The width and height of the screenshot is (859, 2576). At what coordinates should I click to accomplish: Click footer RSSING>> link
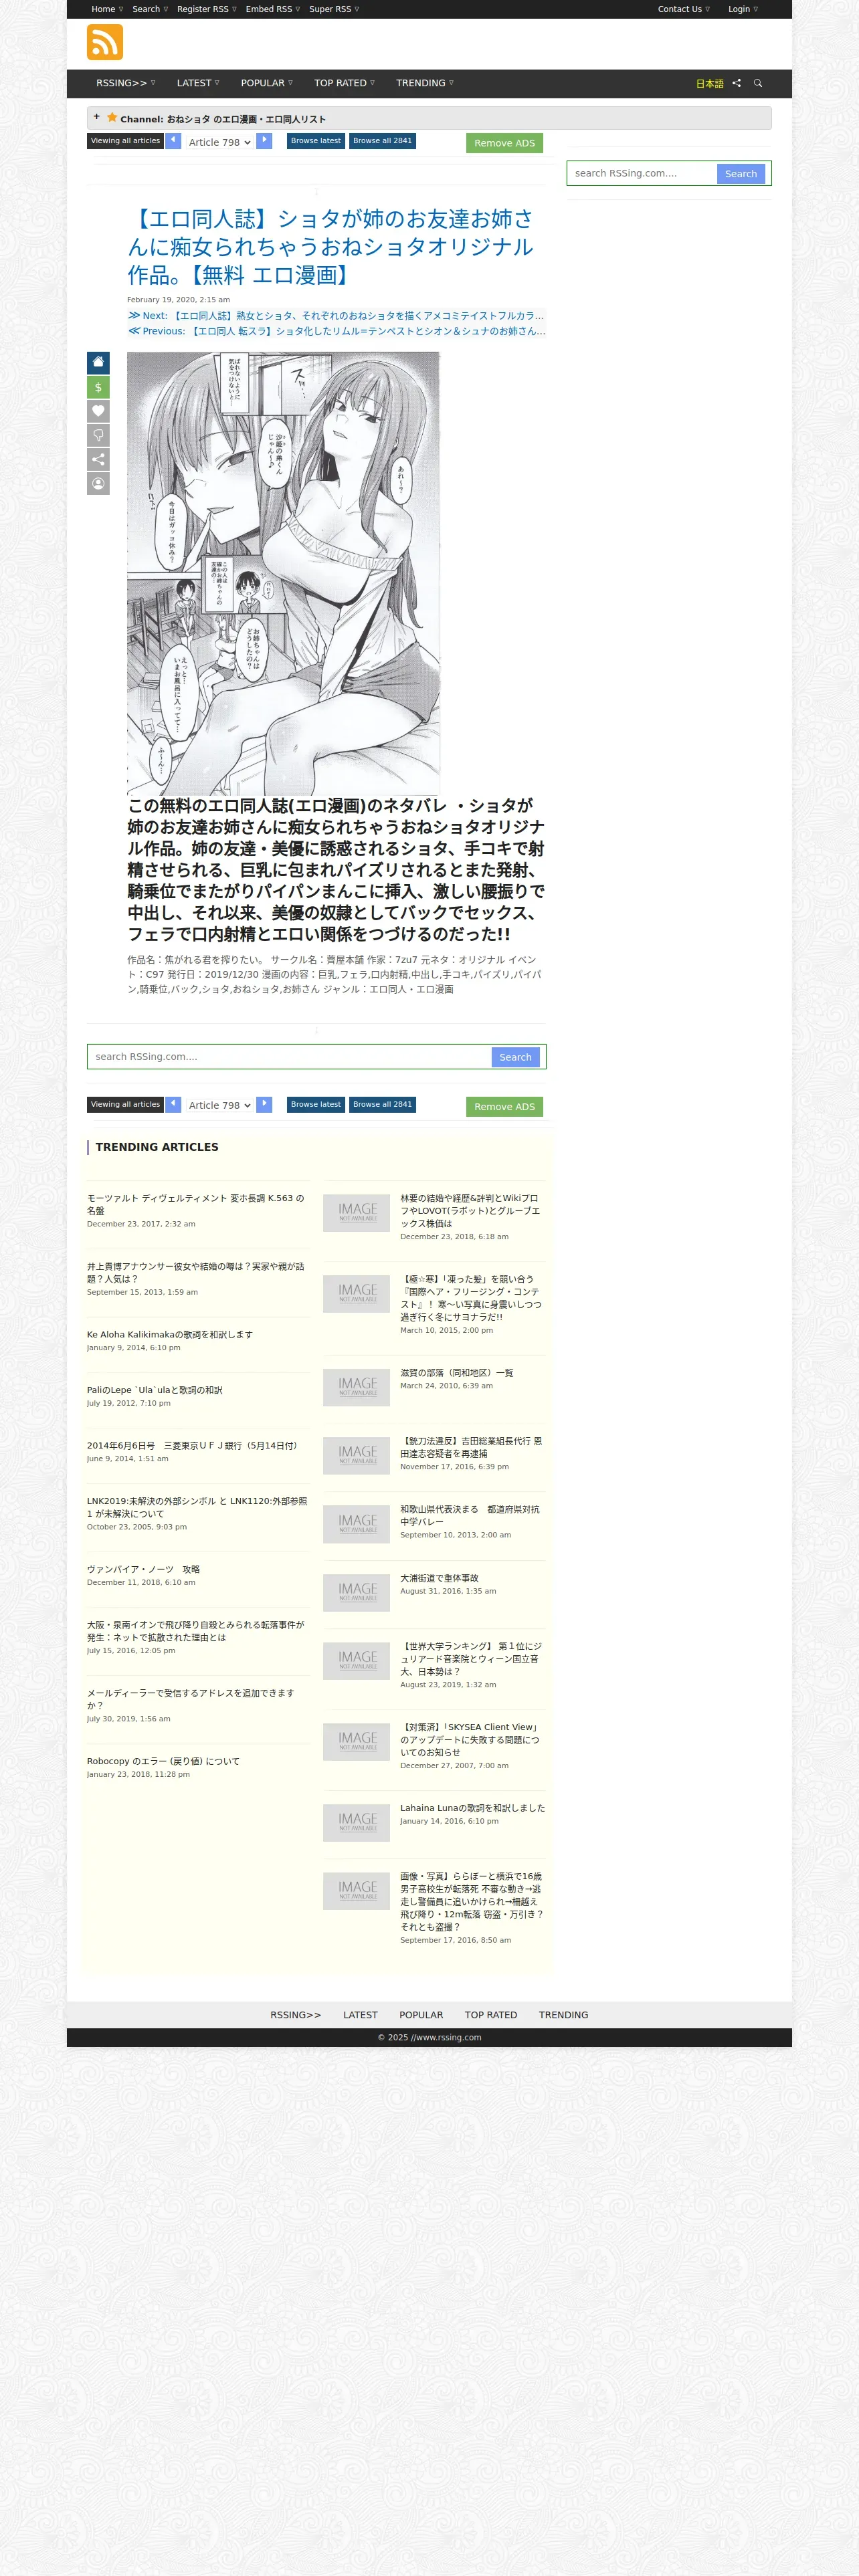click(296, 2015)
